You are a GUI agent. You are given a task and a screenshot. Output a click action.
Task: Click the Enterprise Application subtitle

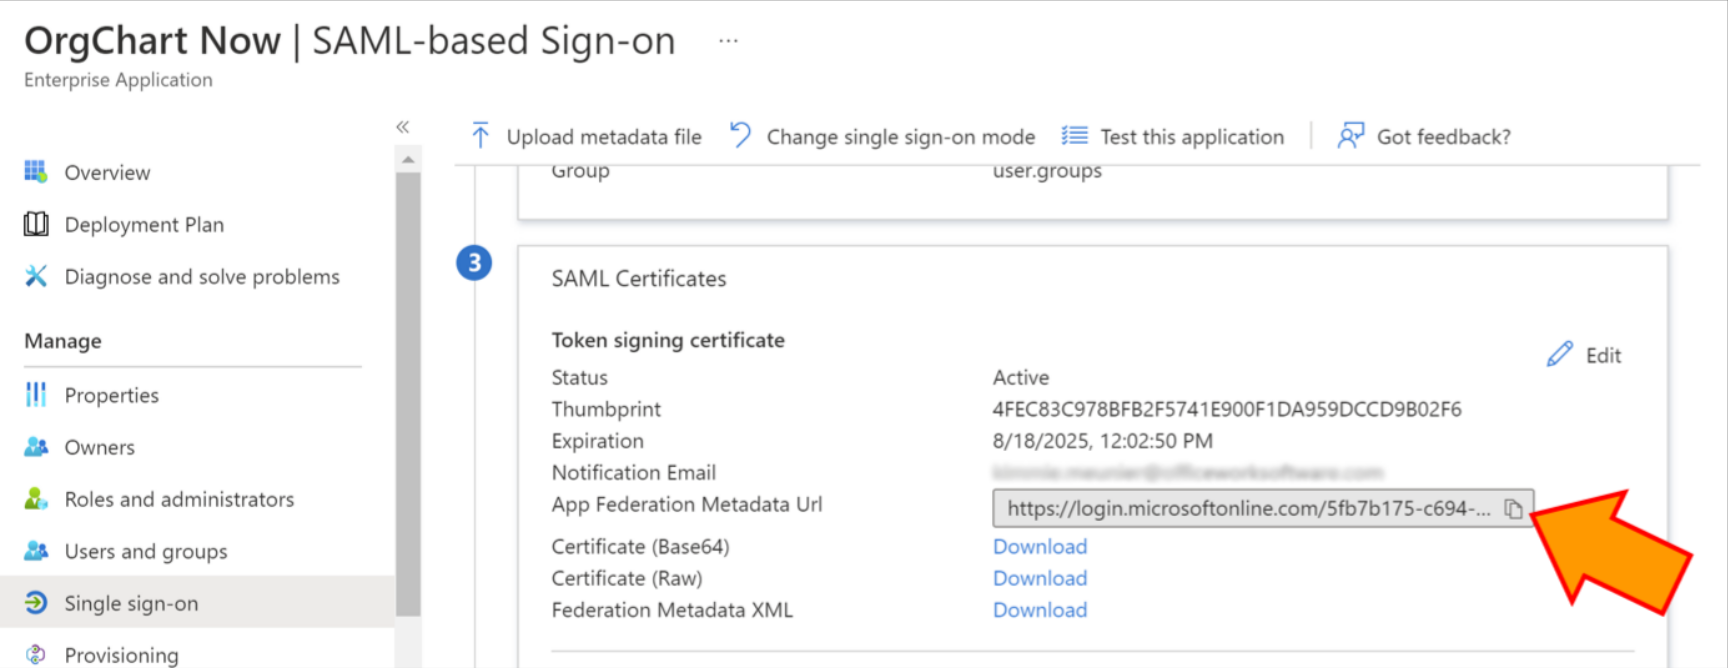point(118,80)
